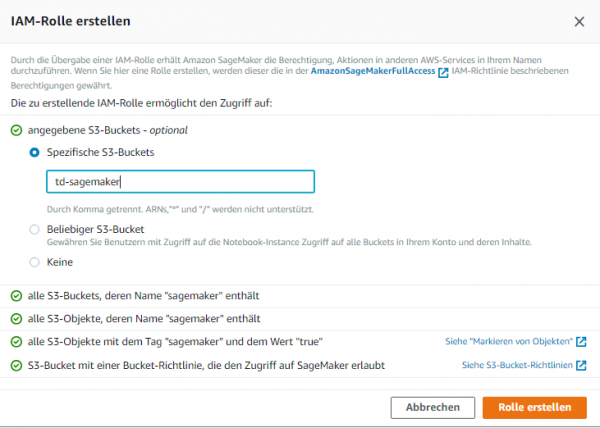This screenshot has height=428, width=600.
Task: Click external icon after Markieren von Objekten
Action: pyautogui.click(x=581, y=342)
